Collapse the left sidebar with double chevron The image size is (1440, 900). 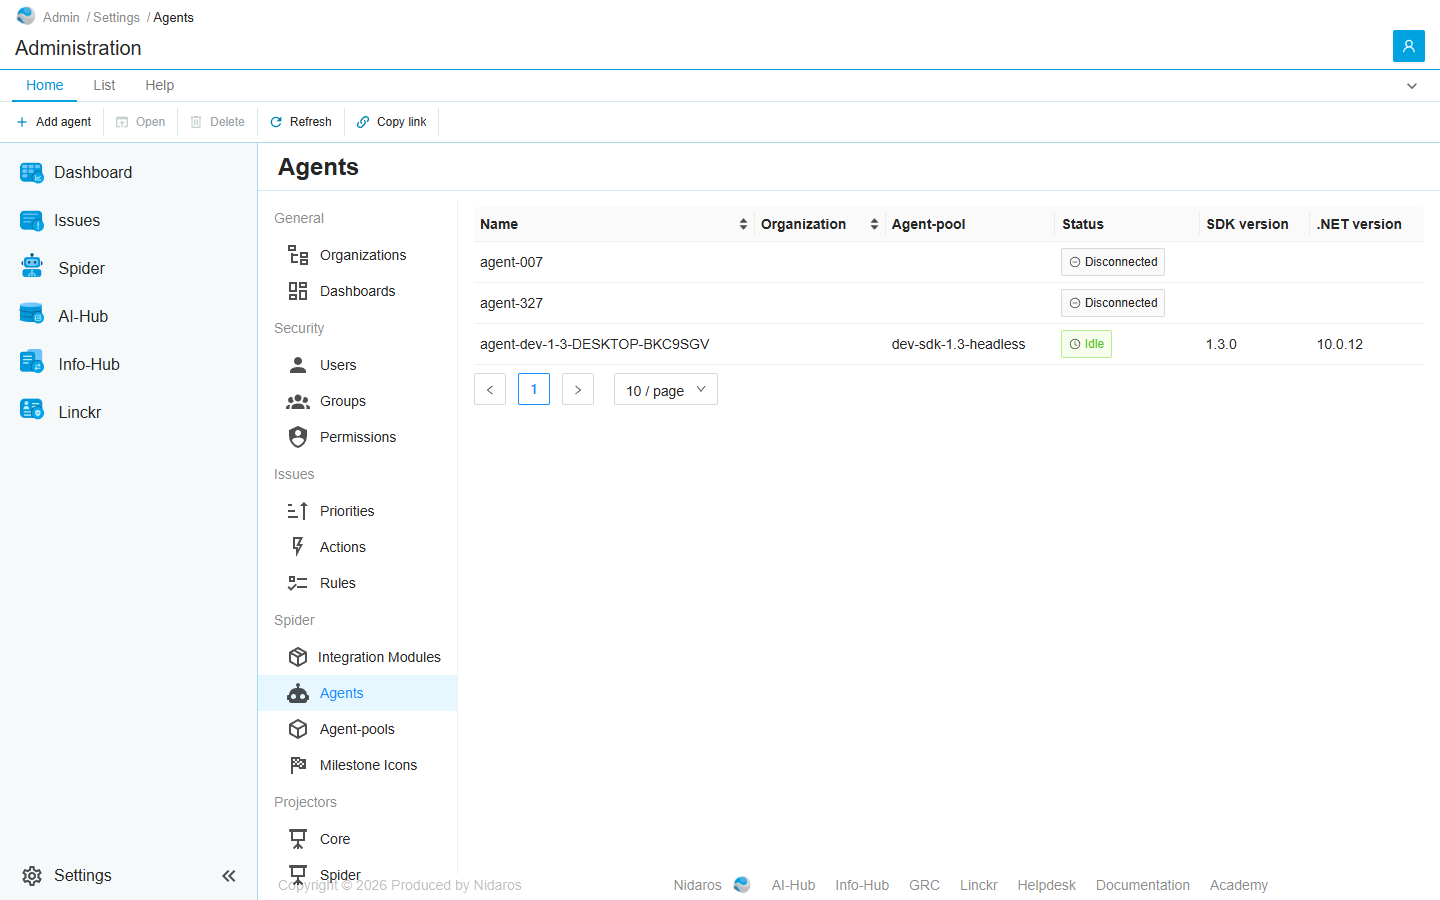[x=229, y=876]
